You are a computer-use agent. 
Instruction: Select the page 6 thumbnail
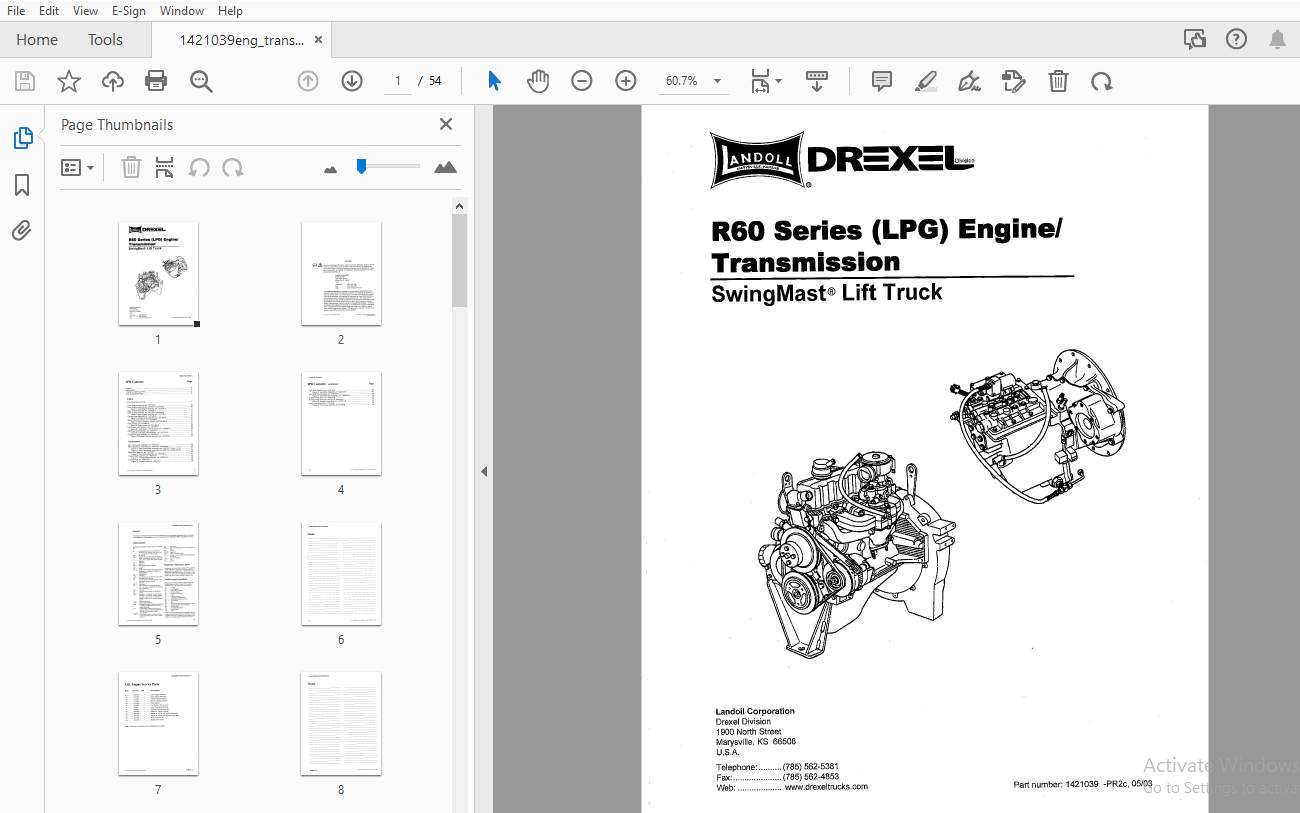pos(341,573)
